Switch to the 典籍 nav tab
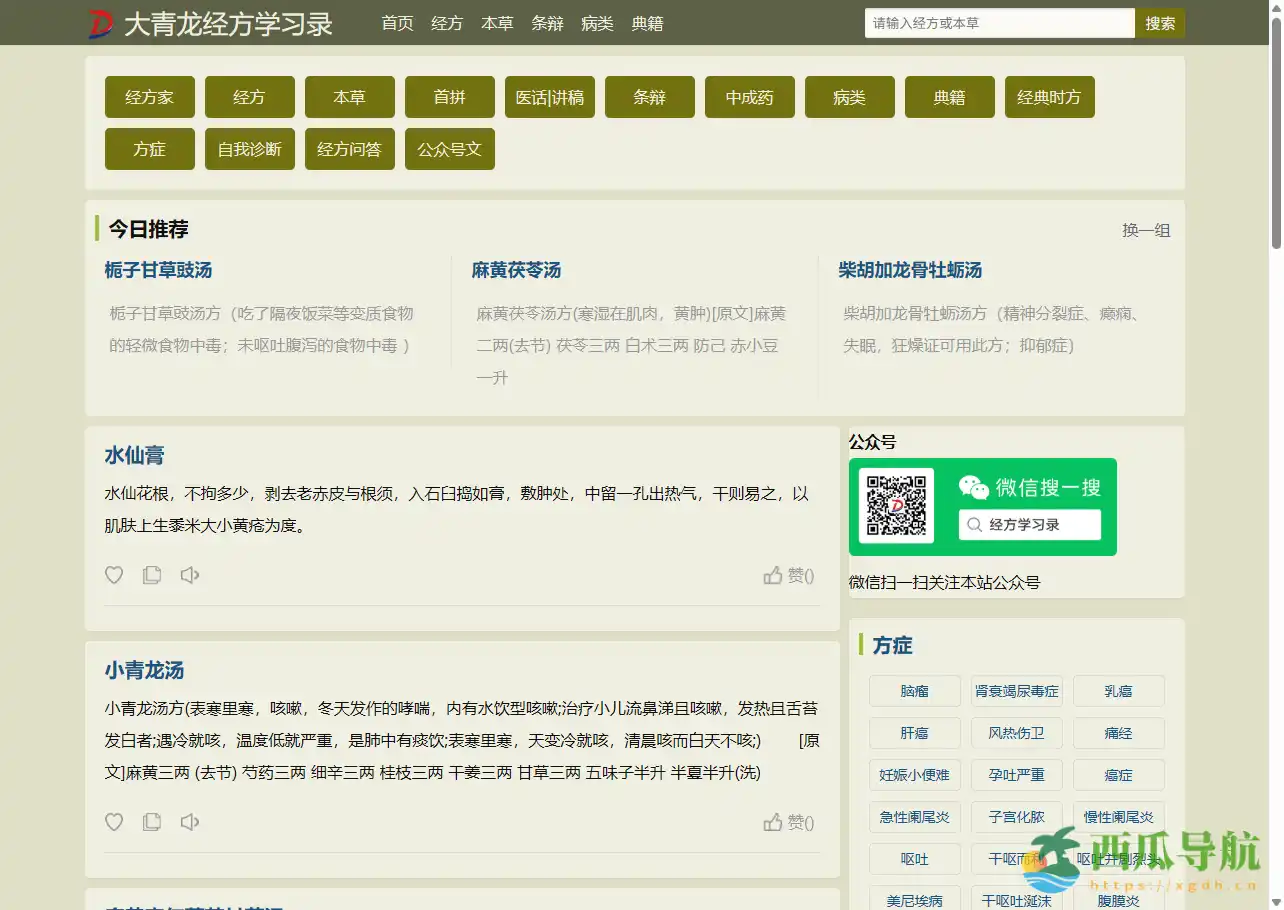The width and height of the screenshot is (1284, 910). click(648, 23)
